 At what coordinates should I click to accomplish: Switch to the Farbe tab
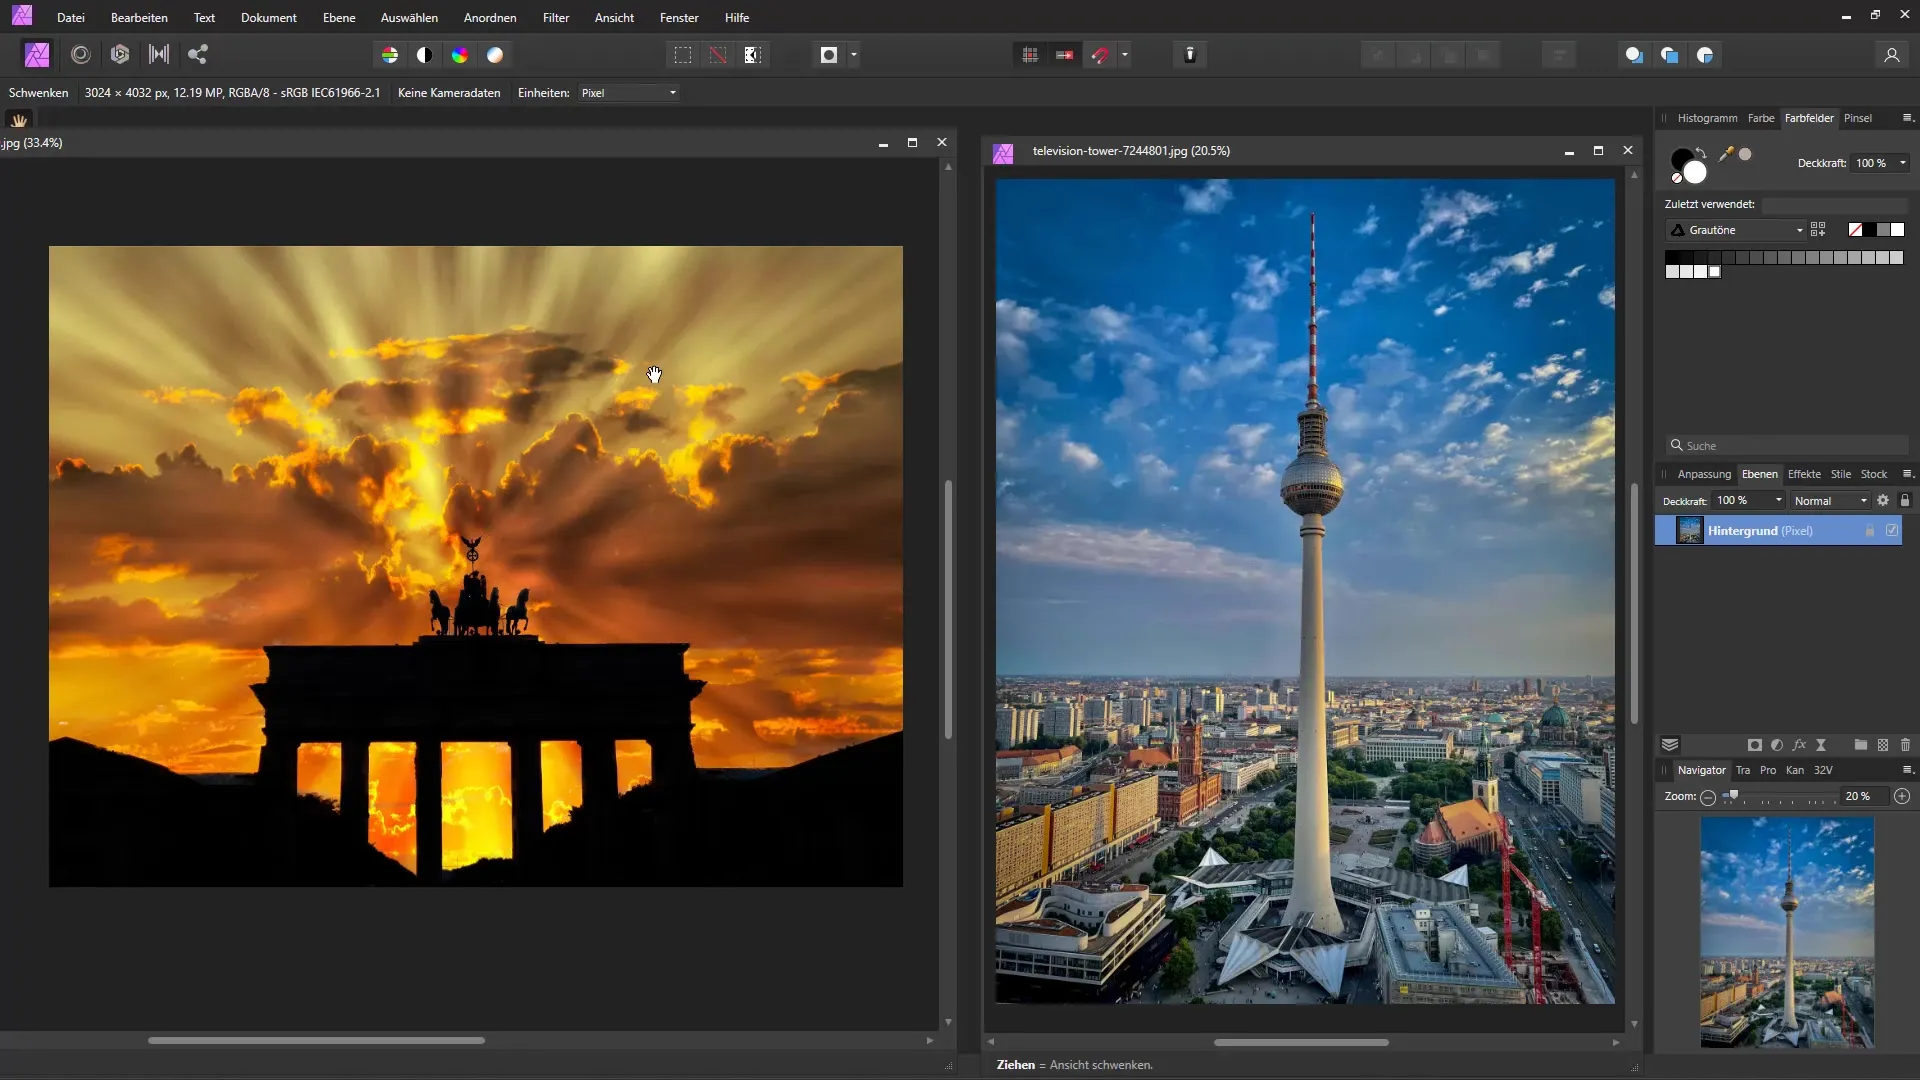[x=1761, y=118]
